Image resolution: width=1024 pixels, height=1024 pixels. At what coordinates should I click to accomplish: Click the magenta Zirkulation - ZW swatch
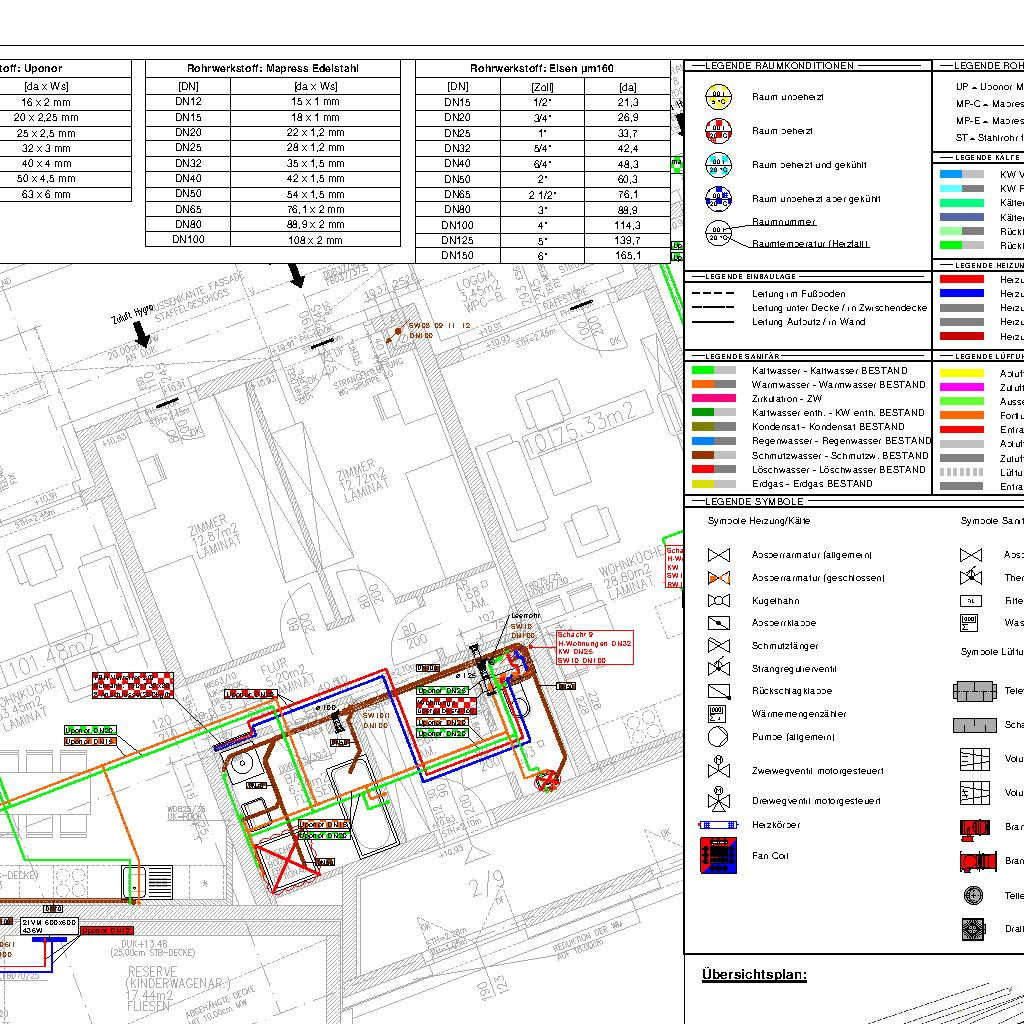coord(714,398)
